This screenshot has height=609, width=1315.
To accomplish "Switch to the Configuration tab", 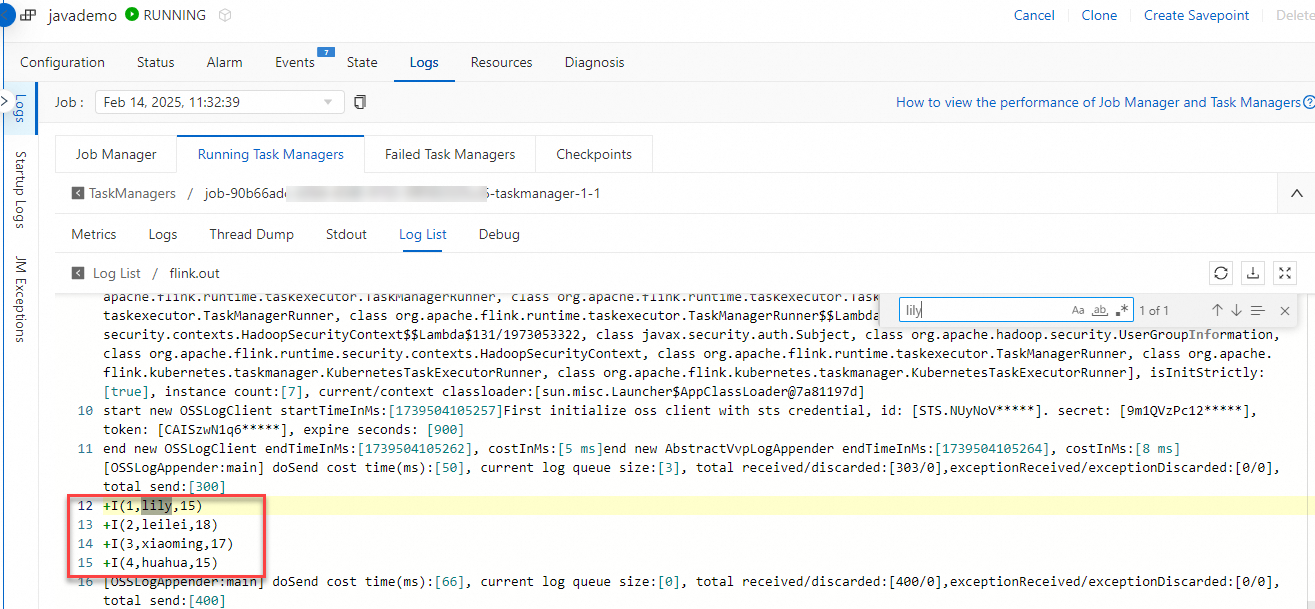I will [62, 62].
